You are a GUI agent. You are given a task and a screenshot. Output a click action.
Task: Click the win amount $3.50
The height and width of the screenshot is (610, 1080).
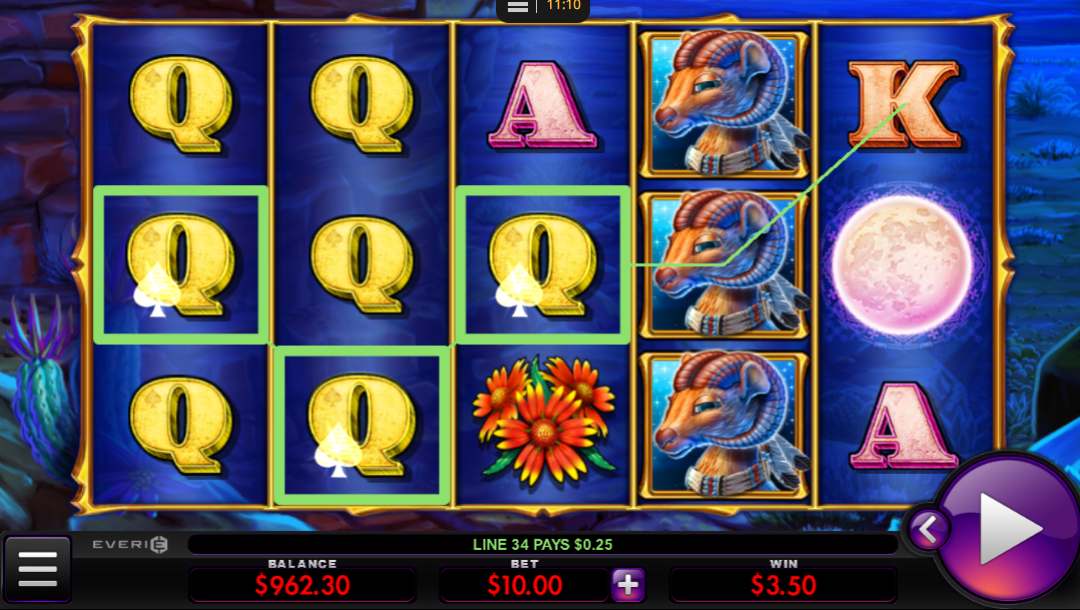(x=783, y=585)
